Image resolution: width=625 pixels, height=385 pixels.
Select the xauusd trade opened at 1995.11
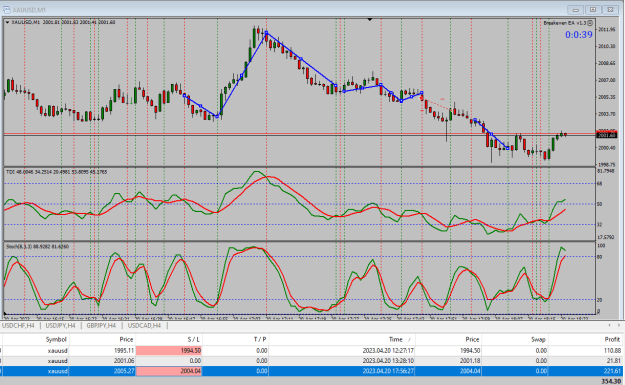(x=312, y=351)
